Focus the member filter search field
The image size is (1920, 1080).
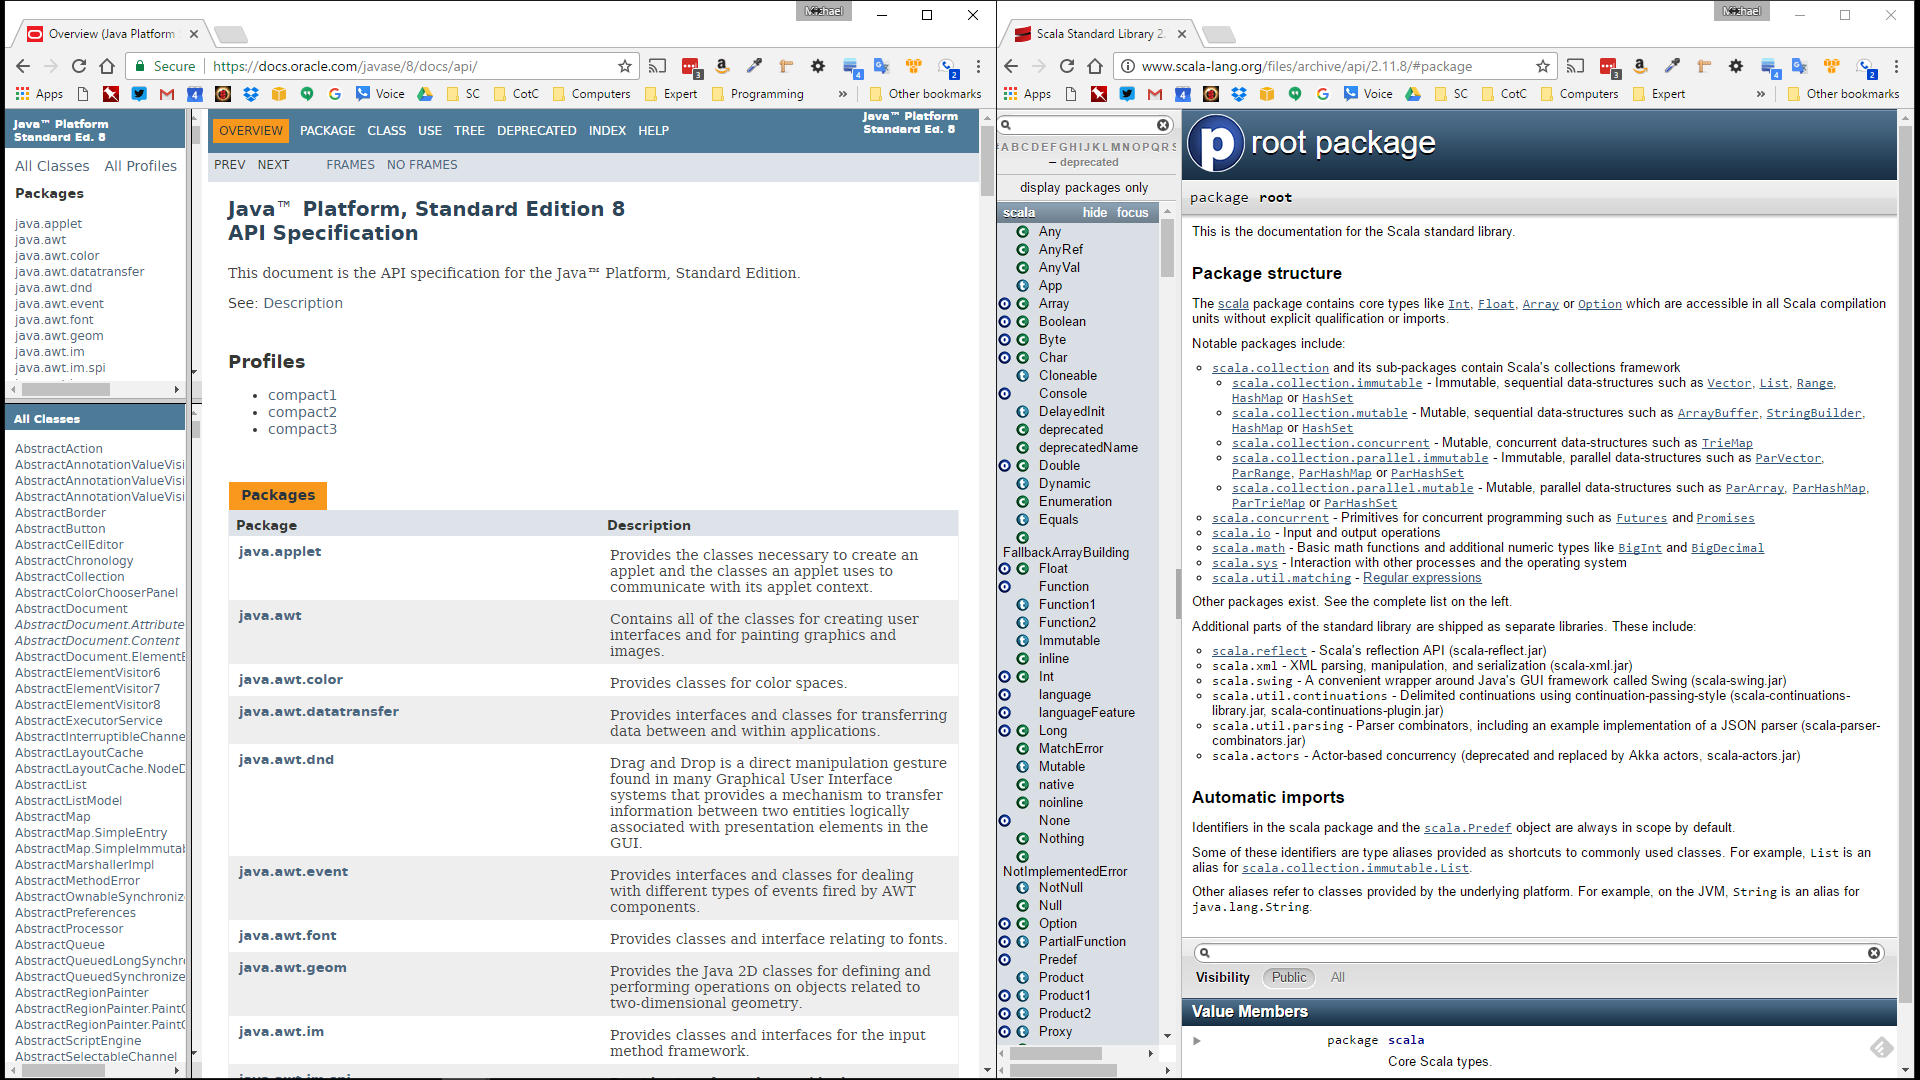coord(1539,953)
